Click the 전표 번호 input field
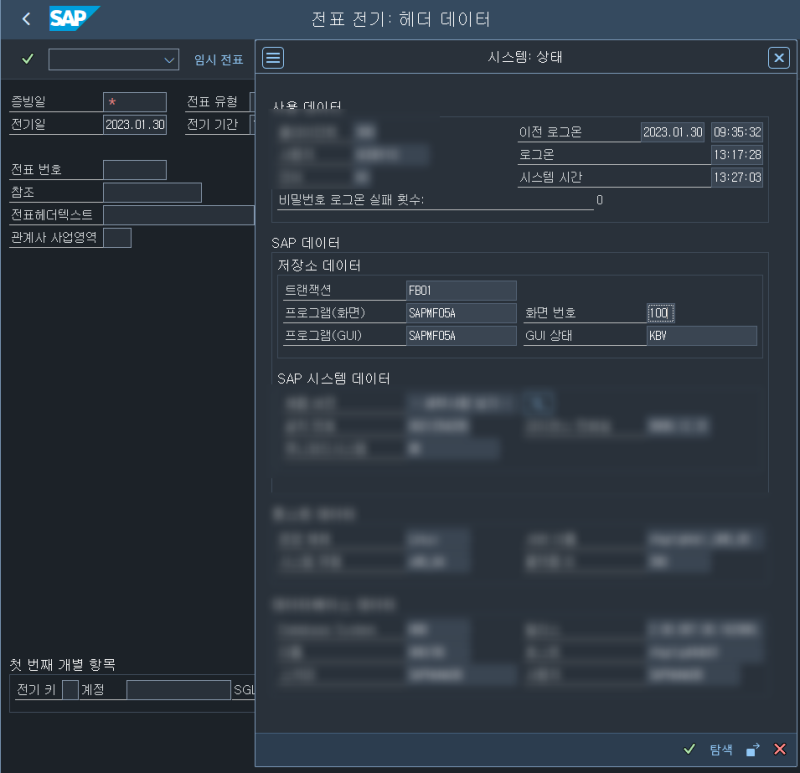800x773 pixels. click(137, 169)
